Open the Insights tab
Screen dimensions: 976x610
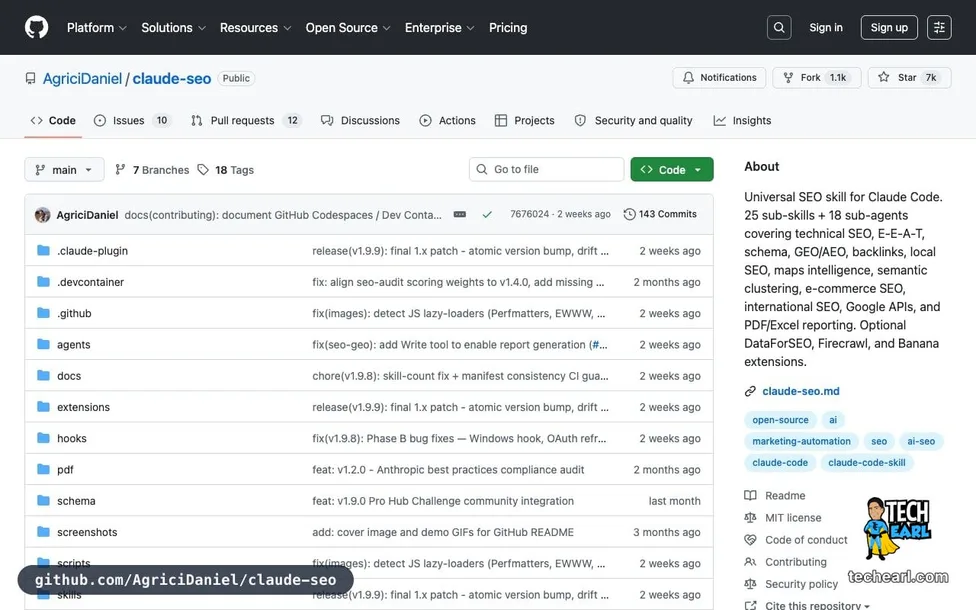[x=742, y=120]
